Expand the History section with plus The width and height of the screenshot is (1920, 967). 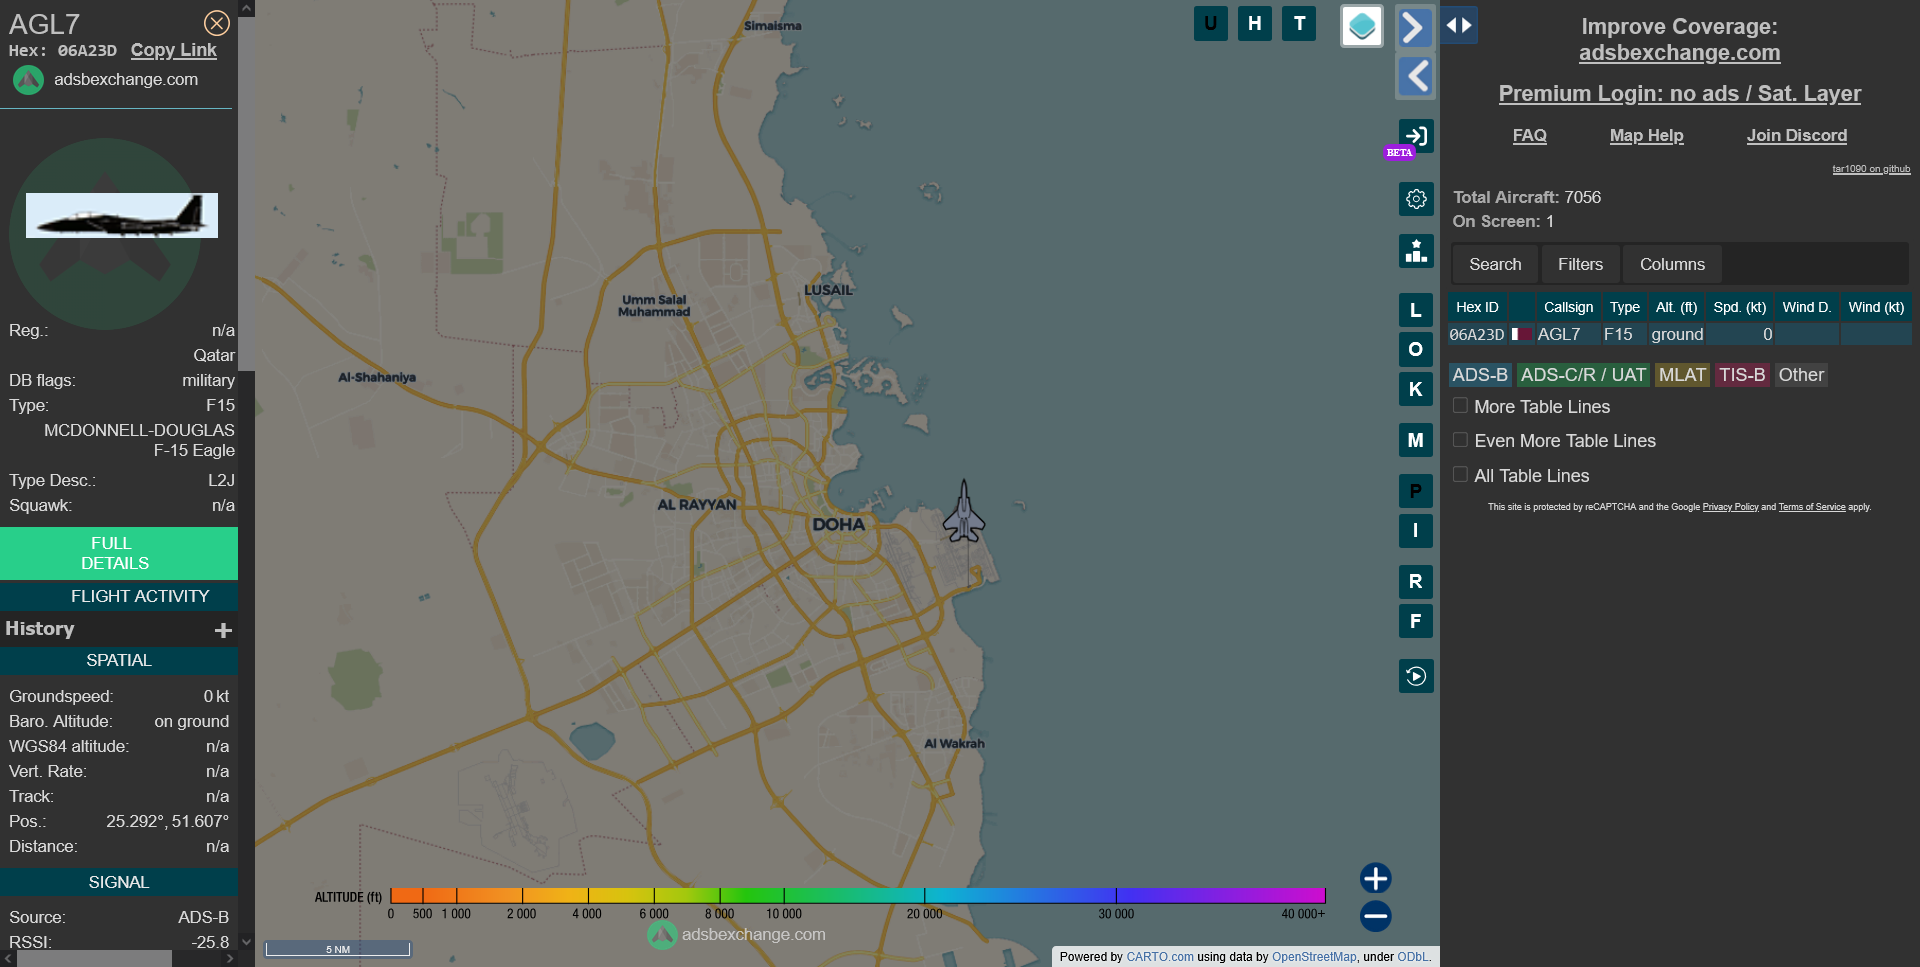click(223, 630)
